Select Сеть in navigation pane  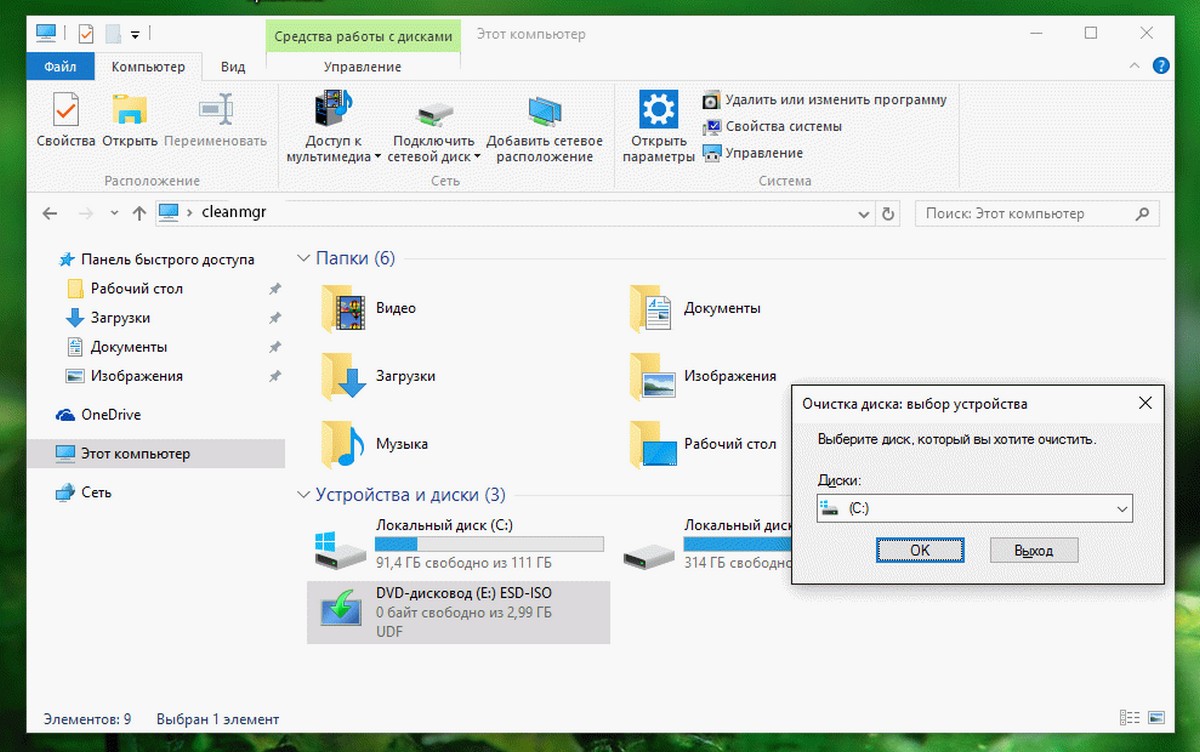pos(84,493)
